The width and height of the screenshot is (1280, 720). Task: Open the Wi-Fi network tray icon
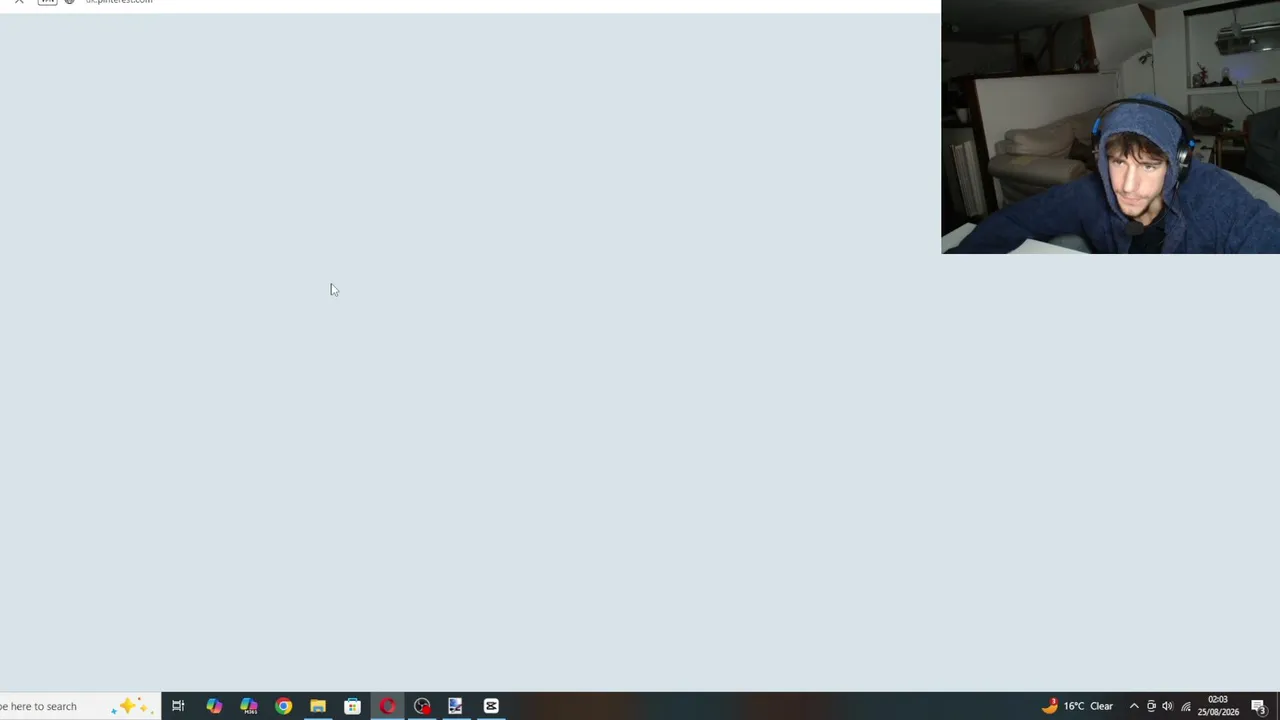[x=1186, y=706]
